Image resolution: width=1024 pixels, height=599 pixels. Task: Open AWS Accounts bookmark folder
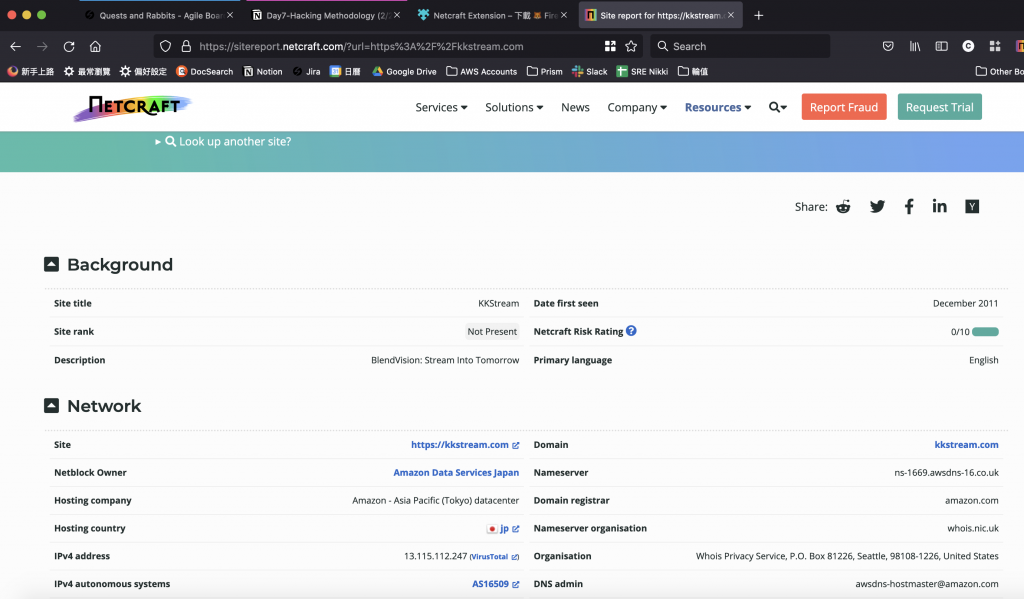(481, 71)
